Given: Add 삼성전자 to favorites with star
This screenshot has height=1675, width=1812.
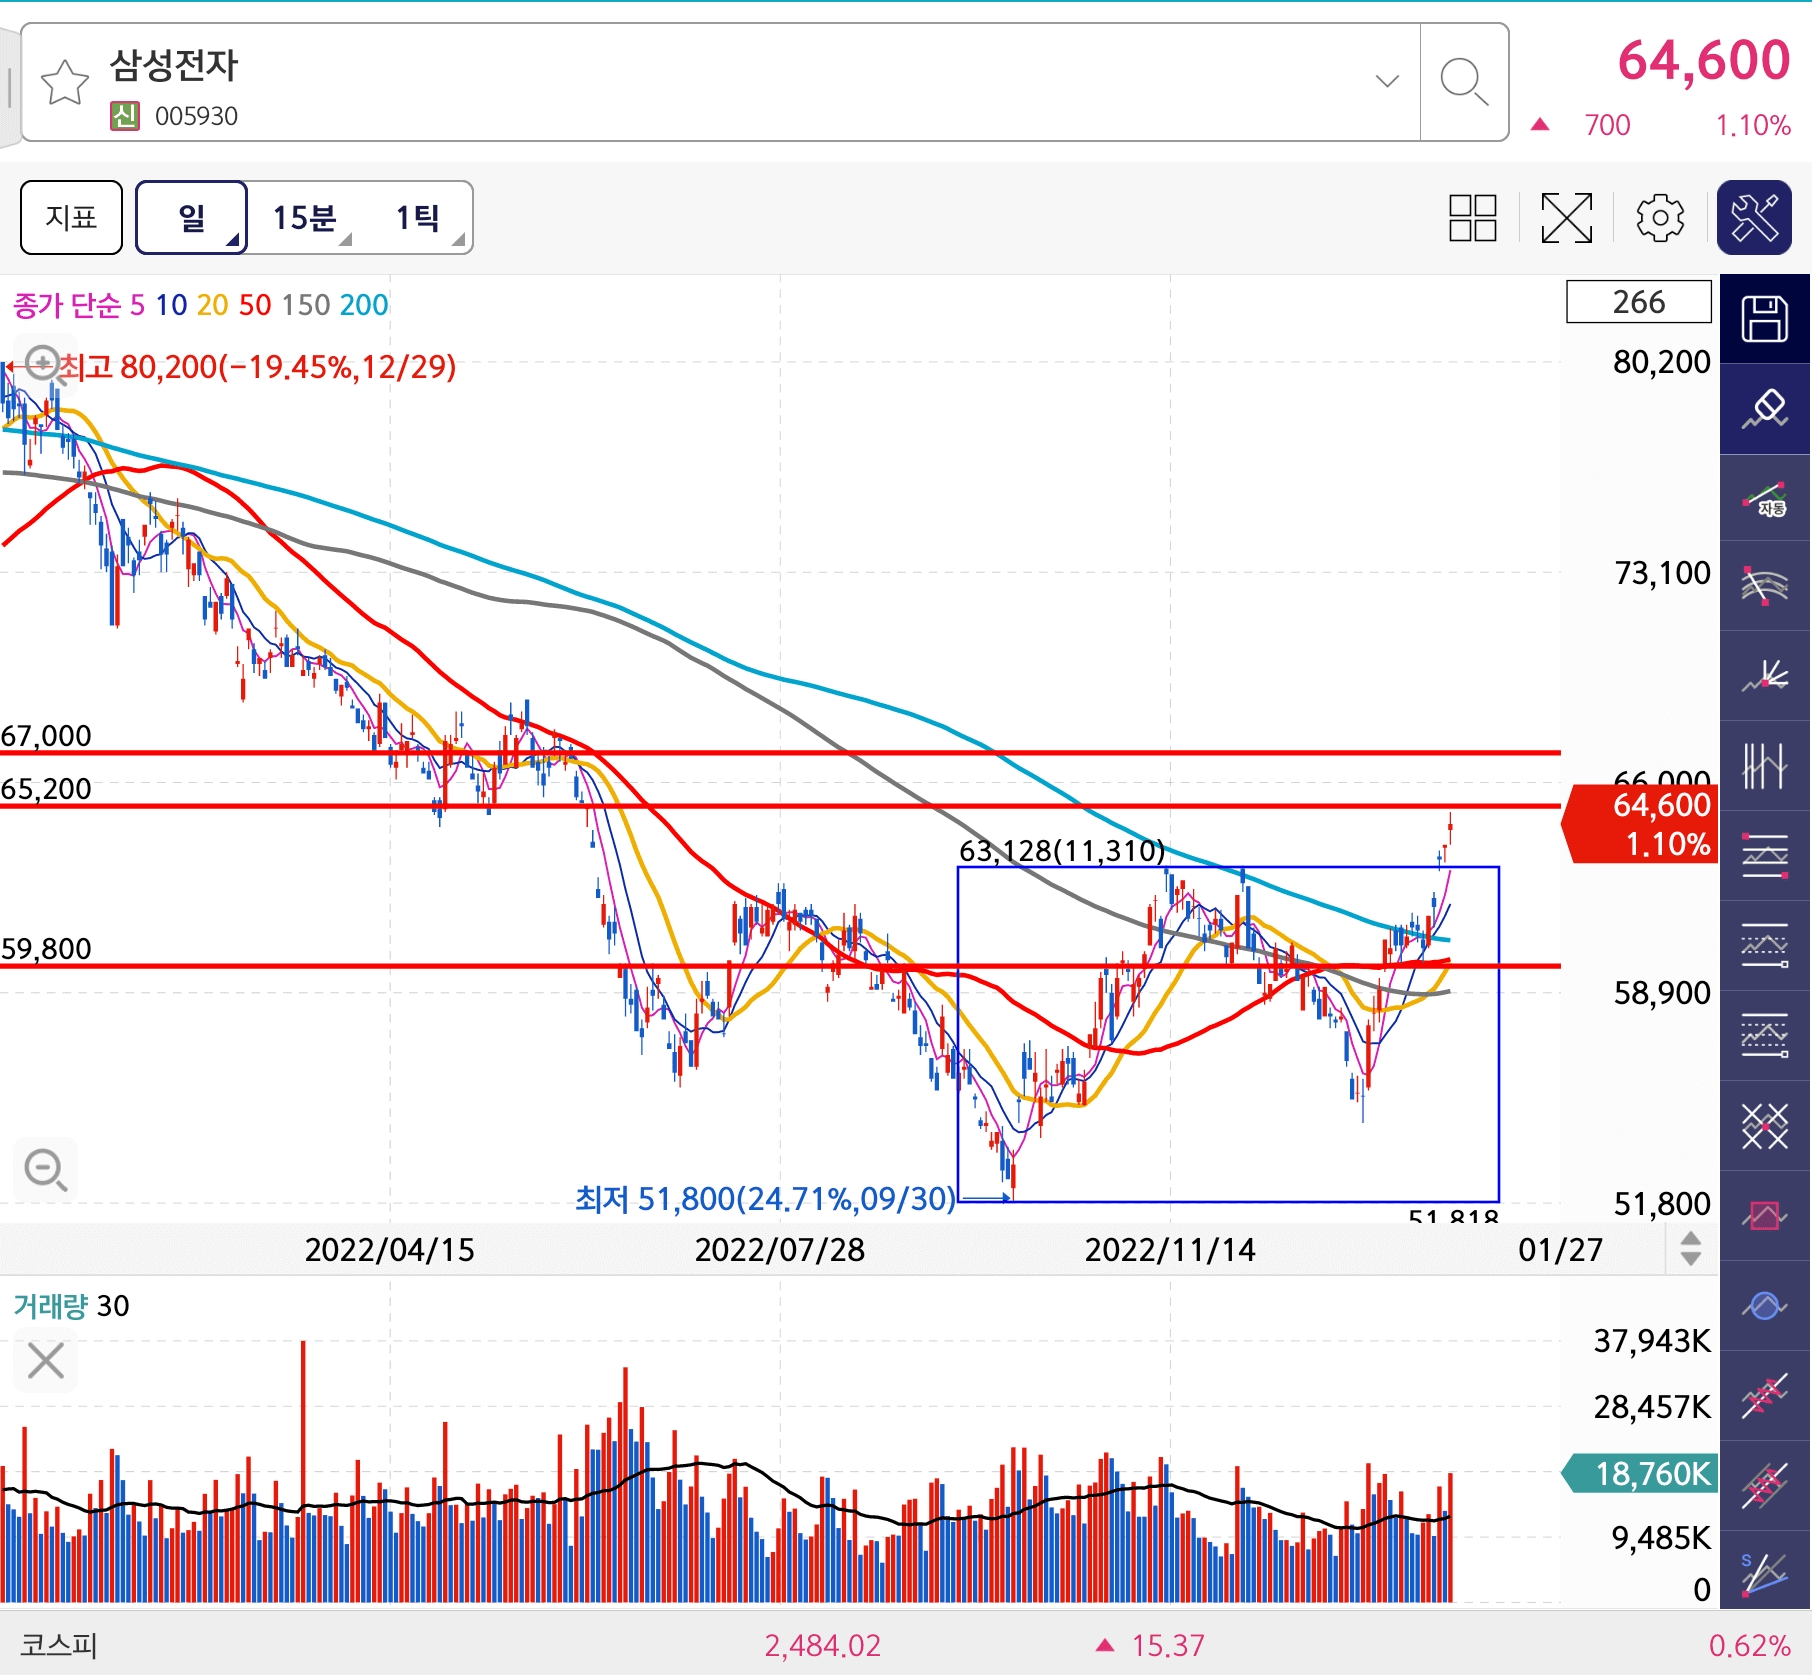Looking at the screenshot, I should tap(64, 82).
